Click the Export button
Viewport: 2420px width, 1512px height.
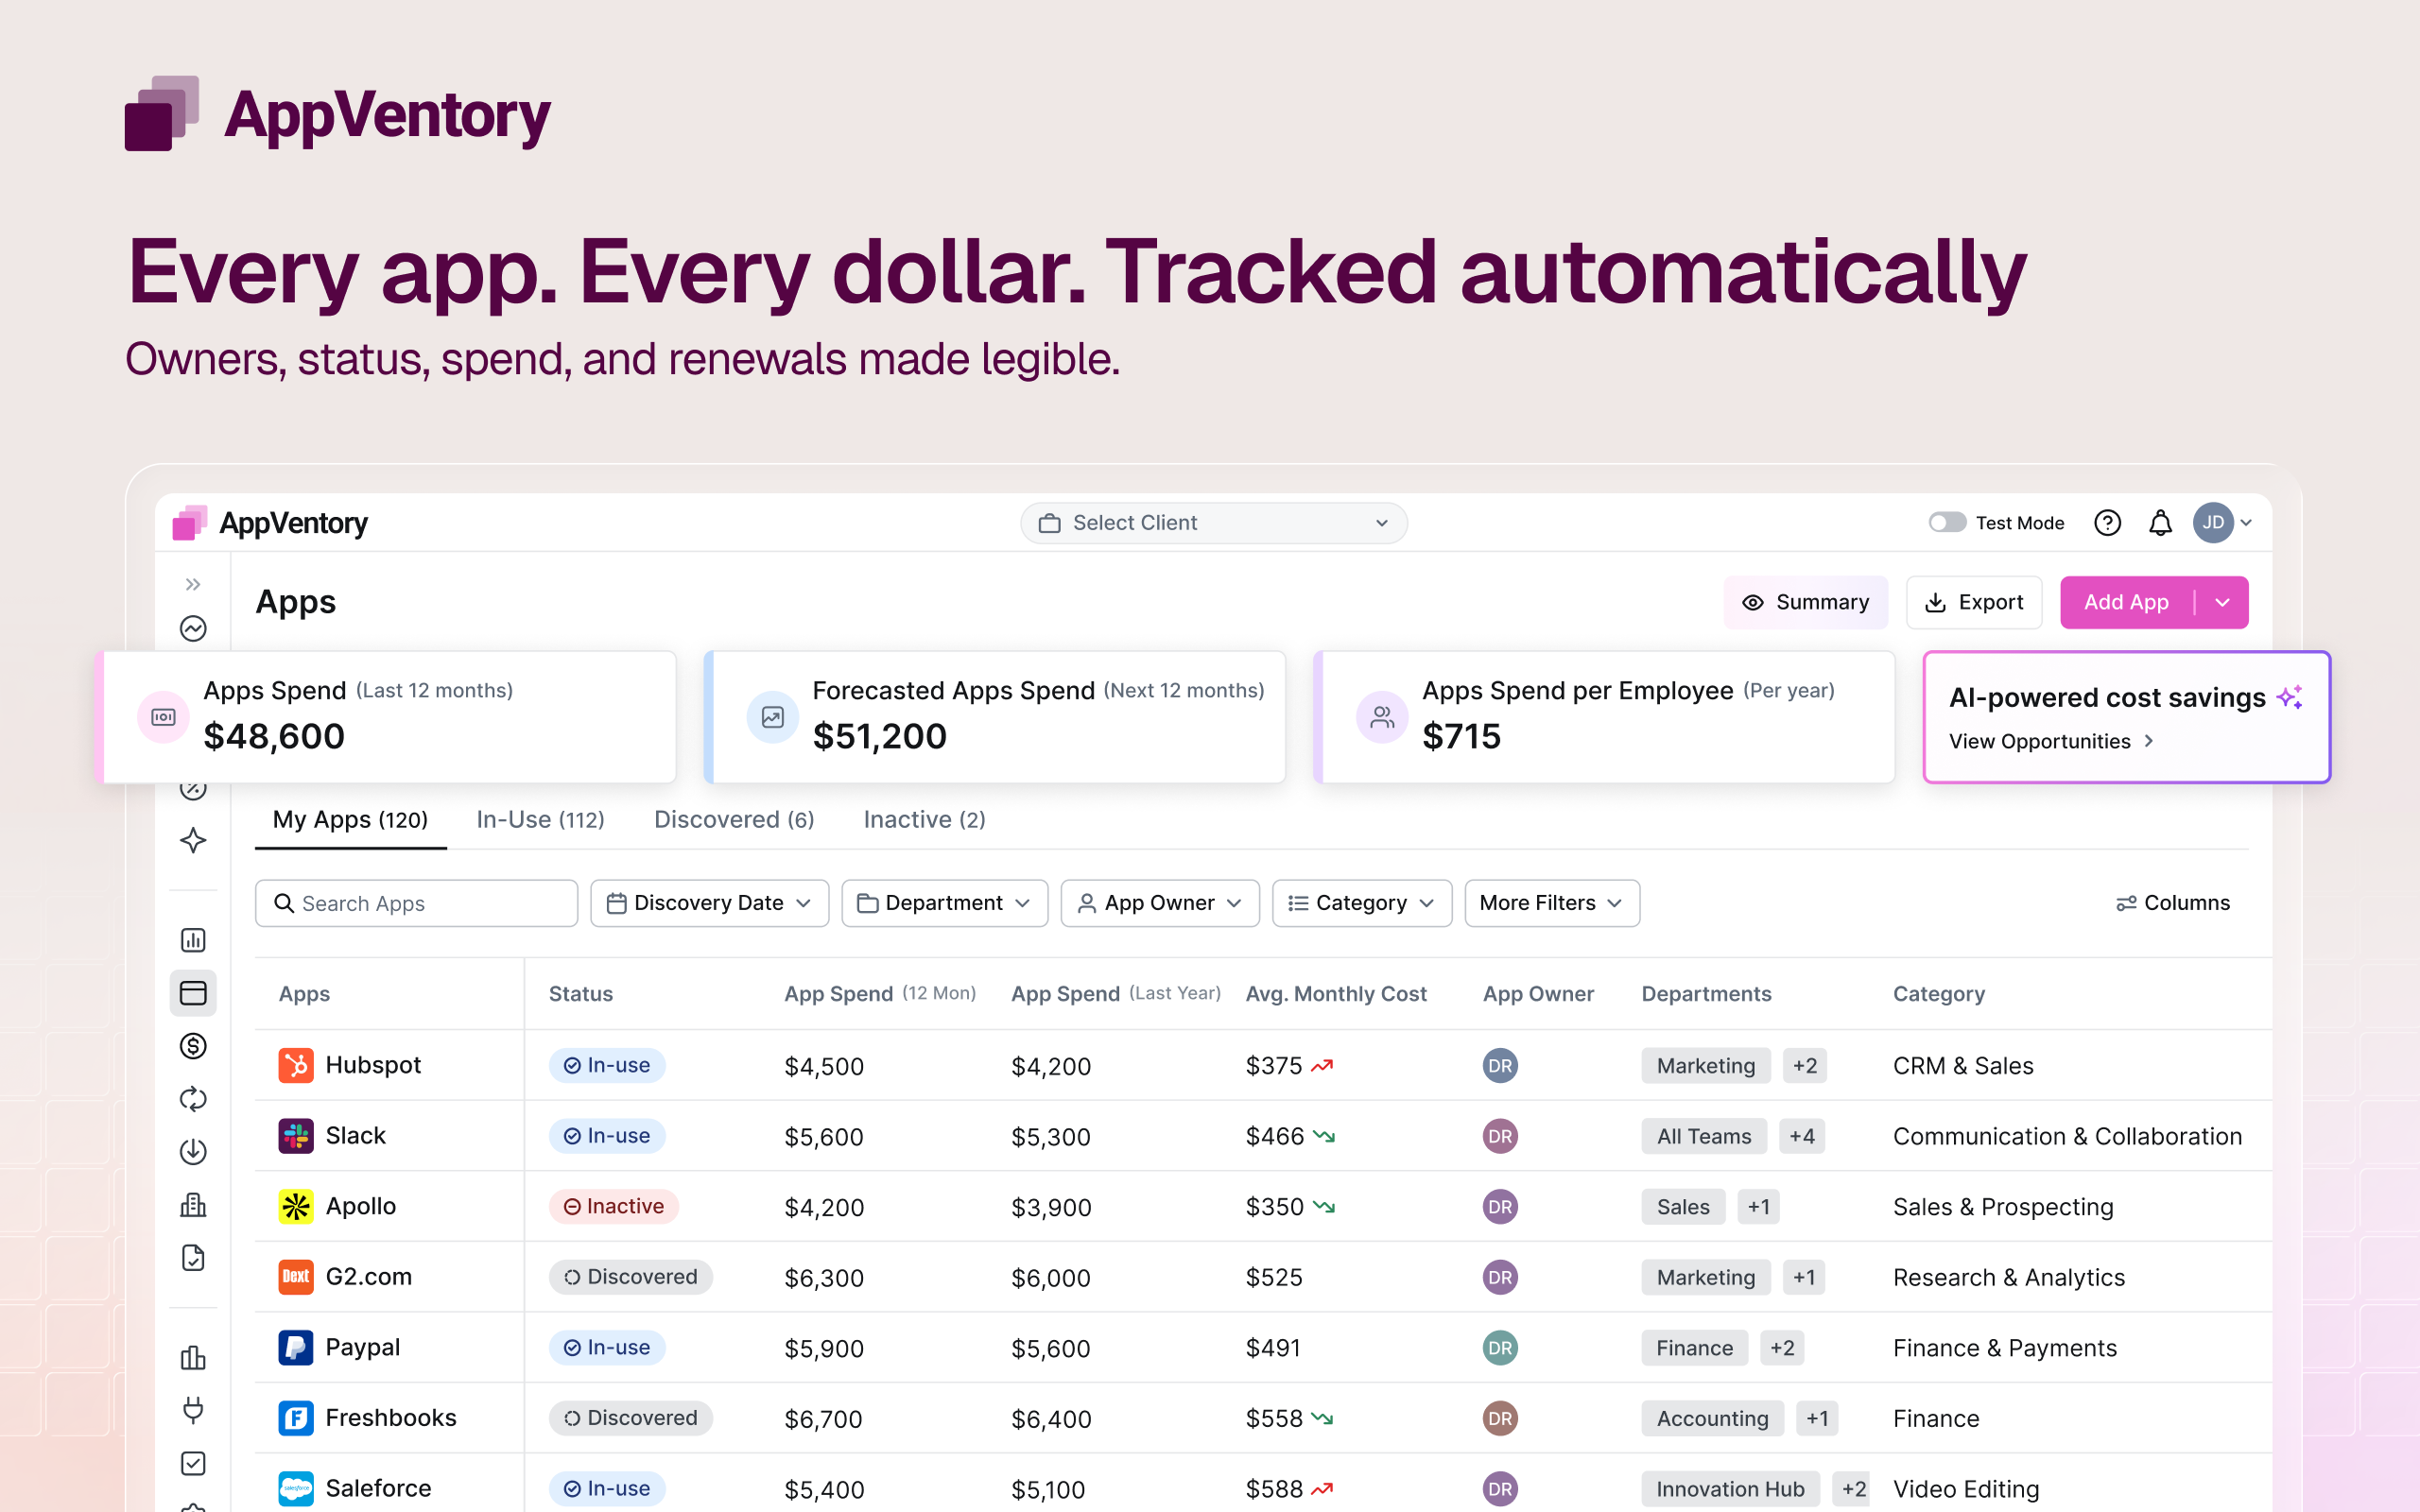click(x=1974, y=602)
